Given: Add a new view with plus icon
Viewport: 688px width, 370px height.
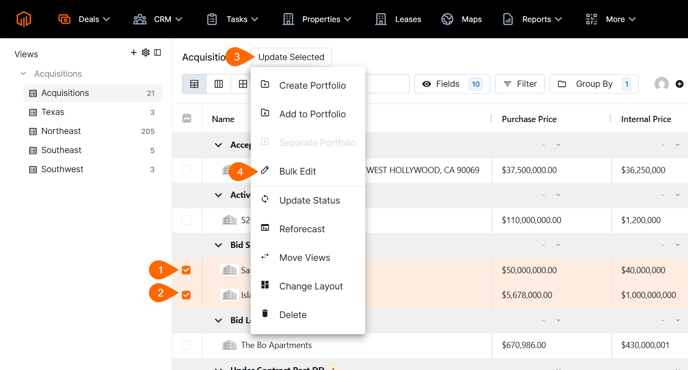Looking at the screenshot, I should coord(133,53).
